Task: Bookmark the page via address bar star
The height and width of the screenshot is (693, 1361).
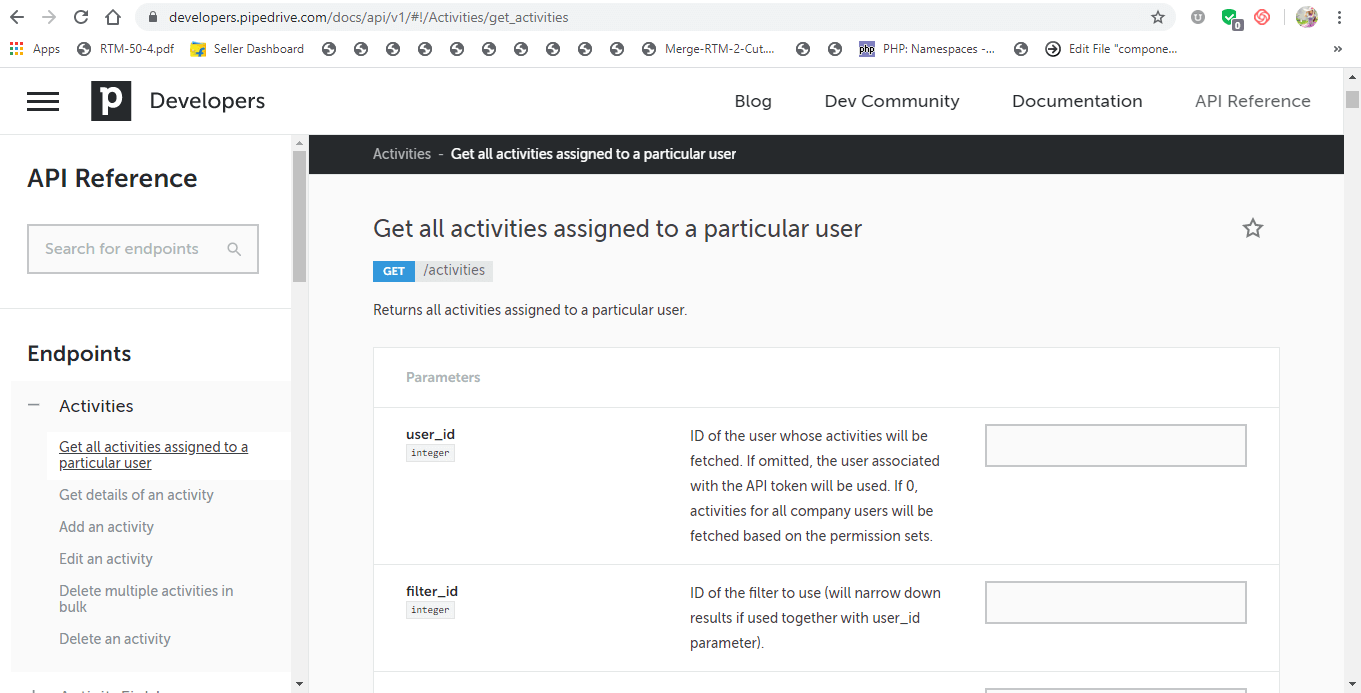Action: coord(1158,16)
